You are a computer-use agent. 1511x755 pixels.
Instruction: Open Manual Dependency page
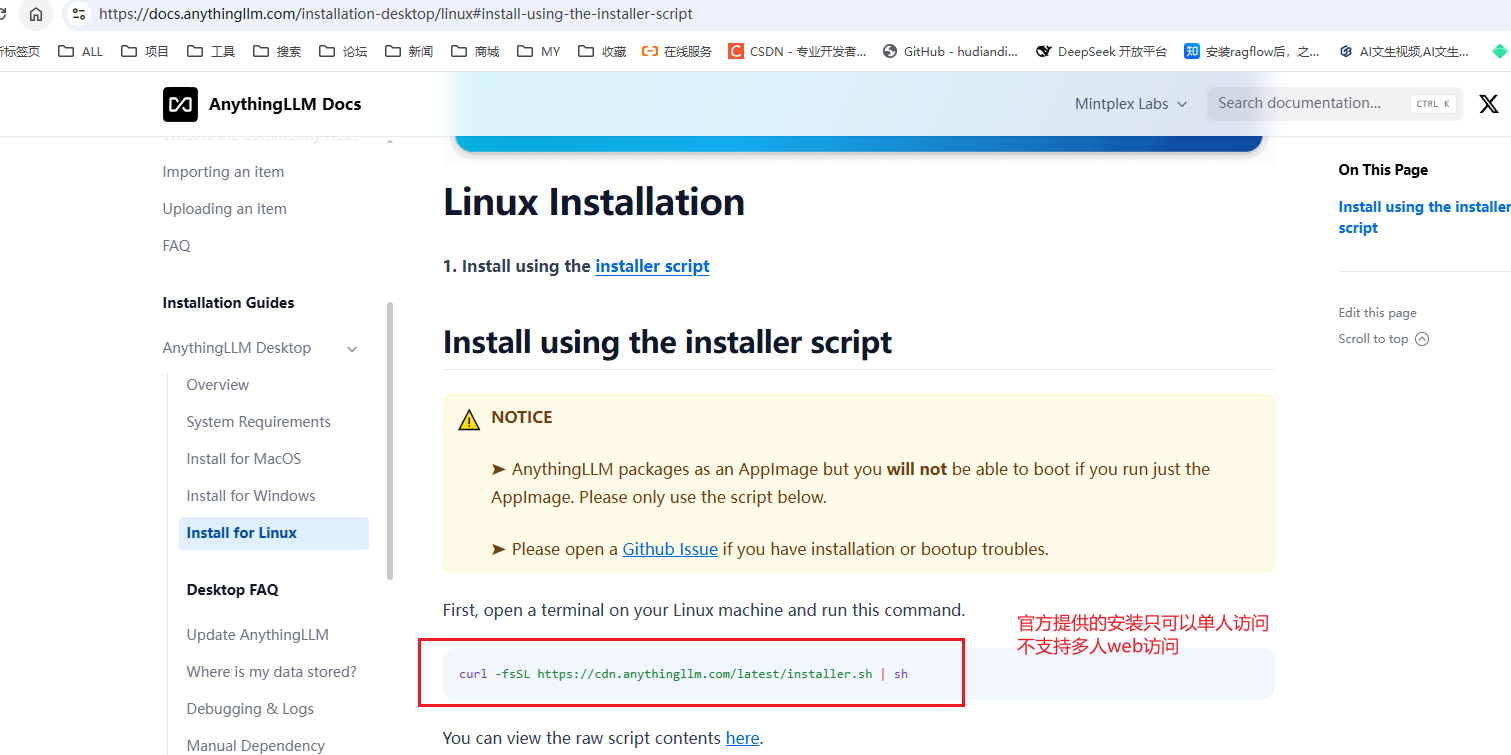click(255, 745)
